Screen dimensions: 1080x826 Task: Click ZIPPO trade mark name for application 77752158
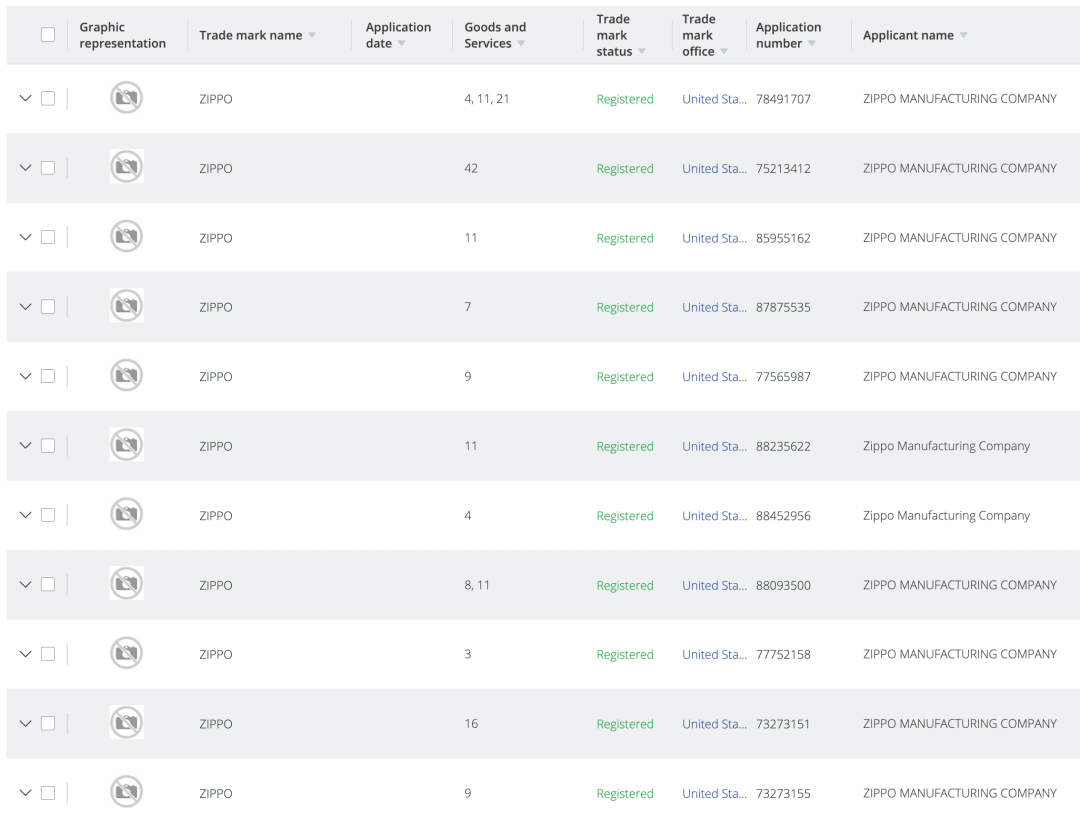tap(216, 654)
